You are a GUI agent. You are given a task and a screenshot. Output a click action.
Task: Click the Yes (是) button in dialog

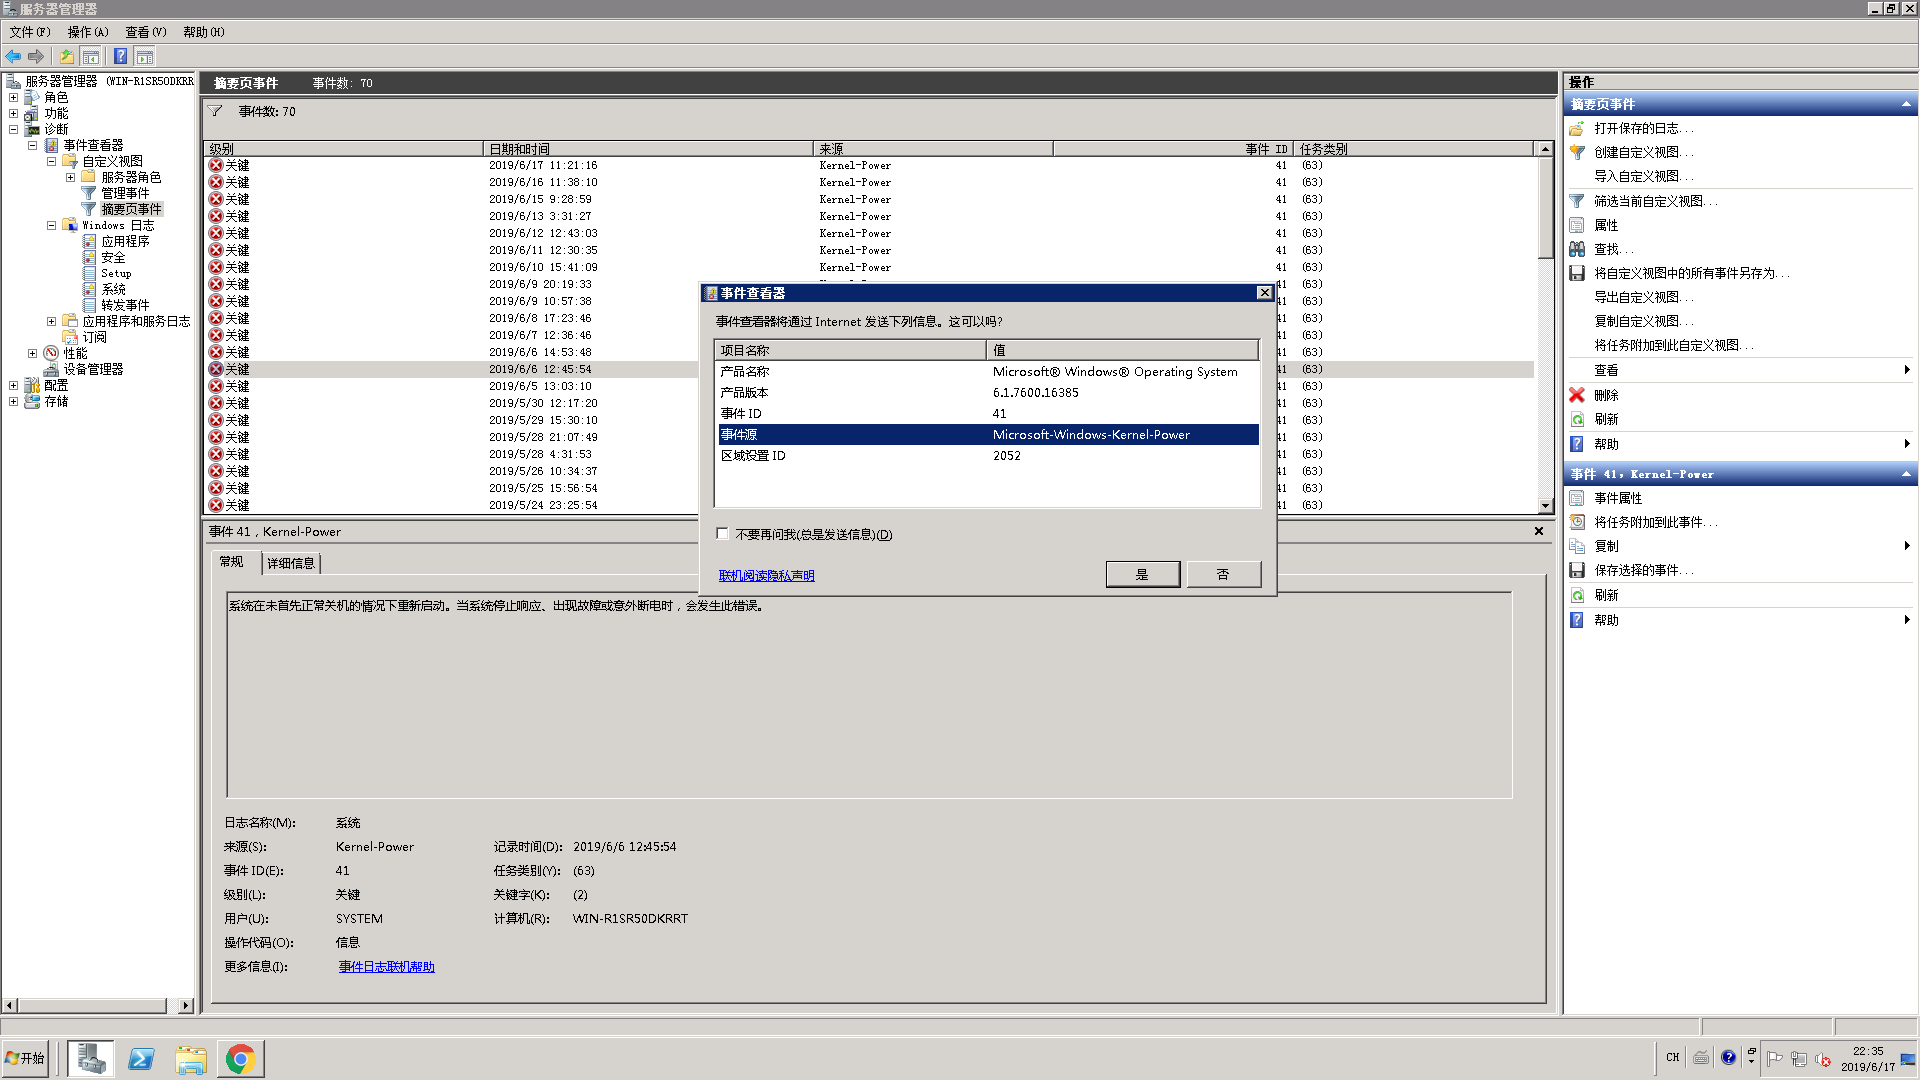click(1142, 574)
